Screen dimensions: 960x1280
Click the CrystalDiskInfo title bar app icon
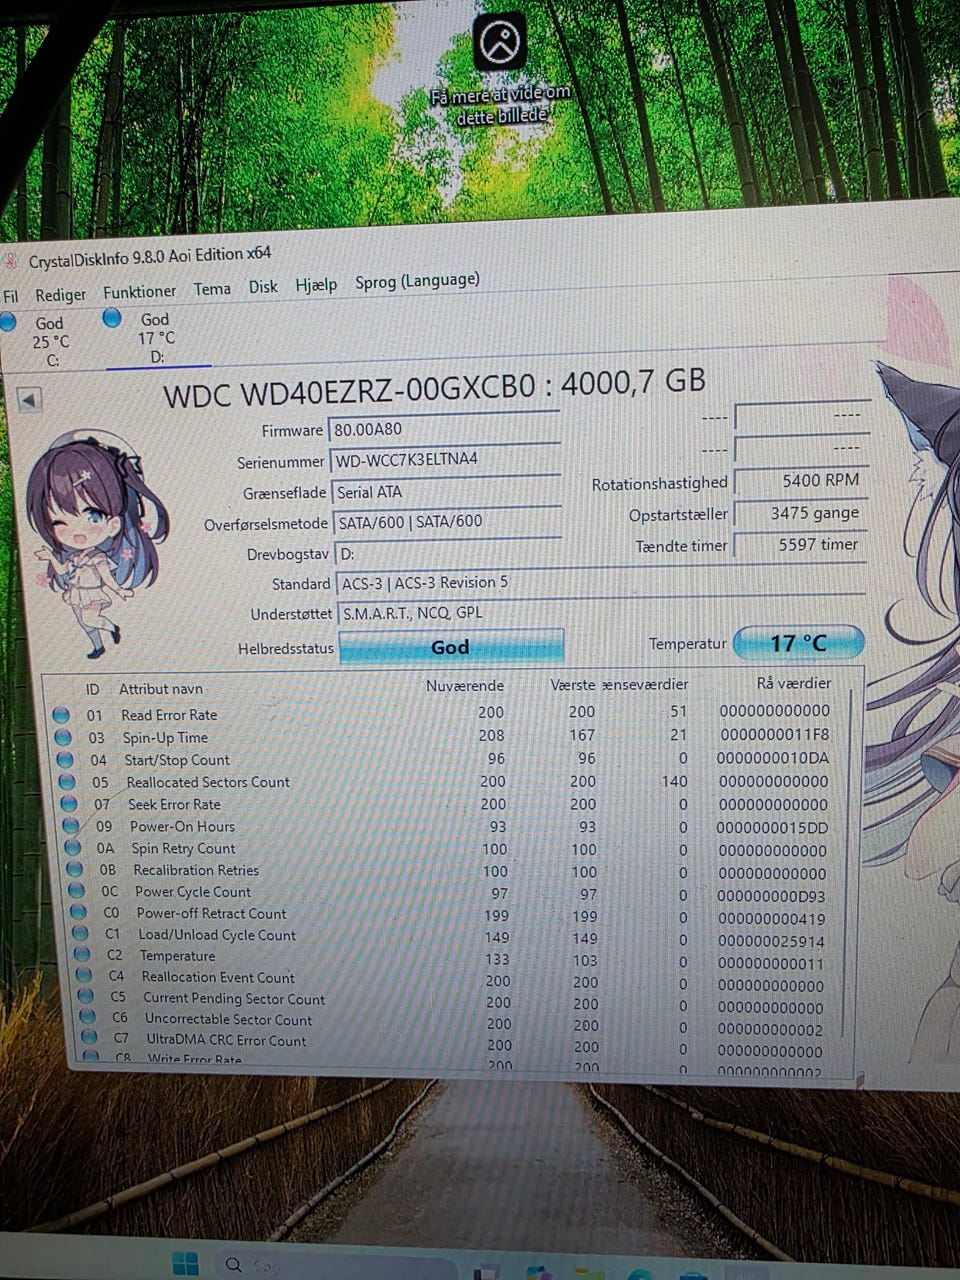click(x=11, y=263)
